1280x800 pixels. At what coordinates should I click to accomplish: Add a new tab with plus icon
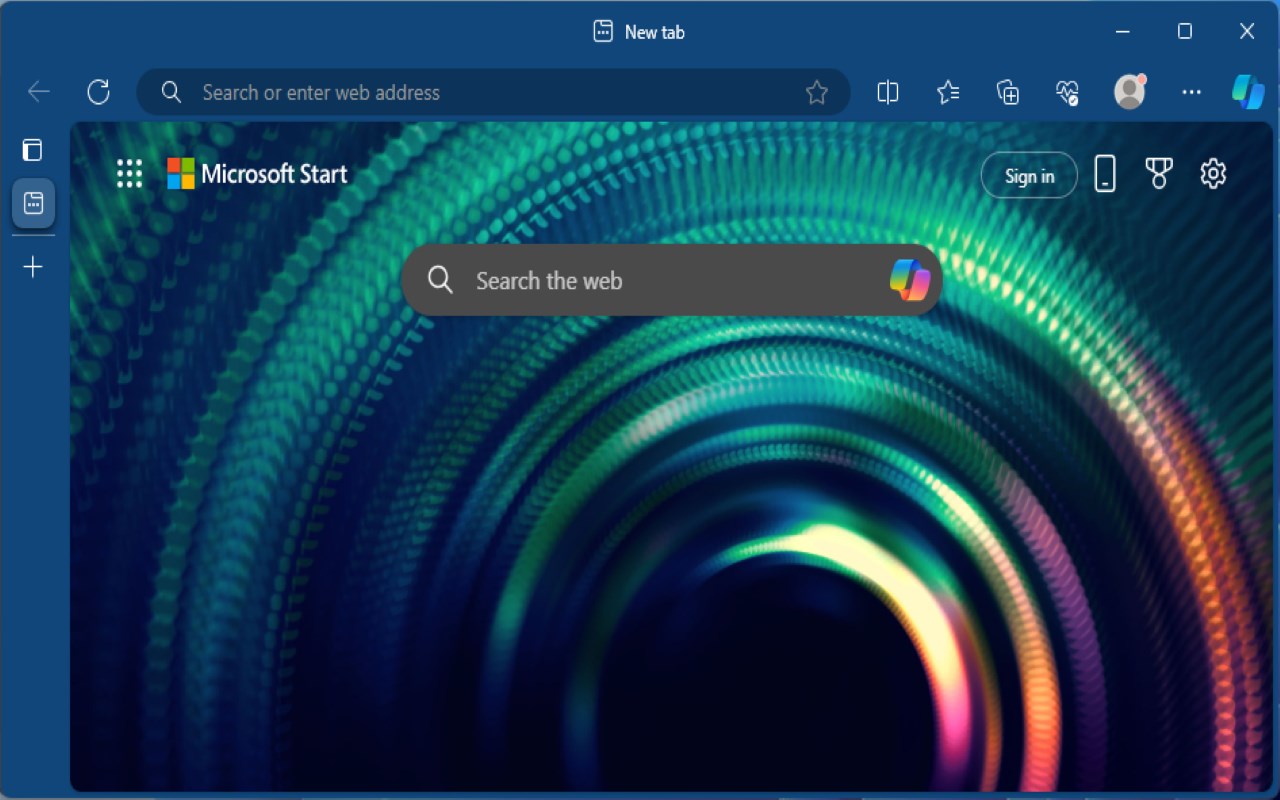[33, 267]
